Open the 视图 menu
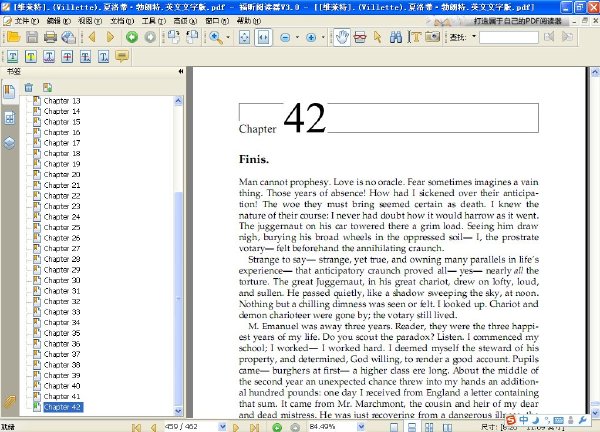 (90, 21)
